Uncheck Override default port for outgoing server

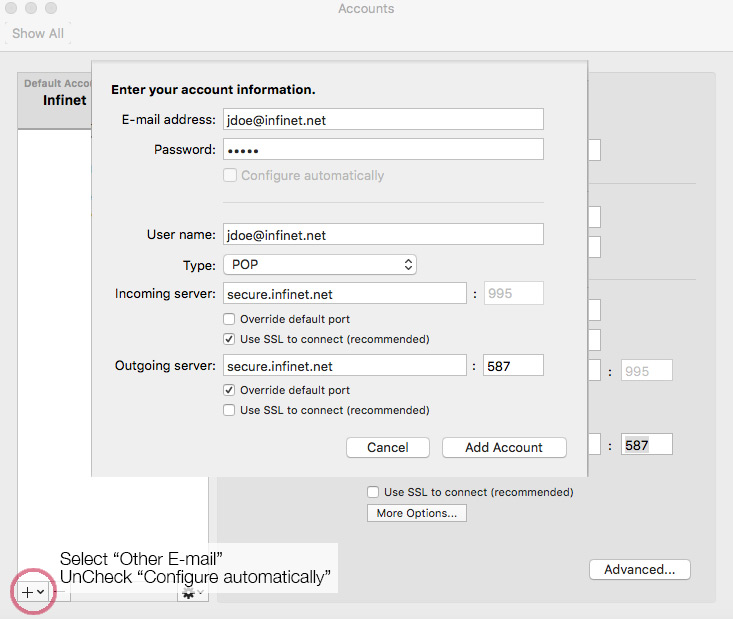click(229, 390)
